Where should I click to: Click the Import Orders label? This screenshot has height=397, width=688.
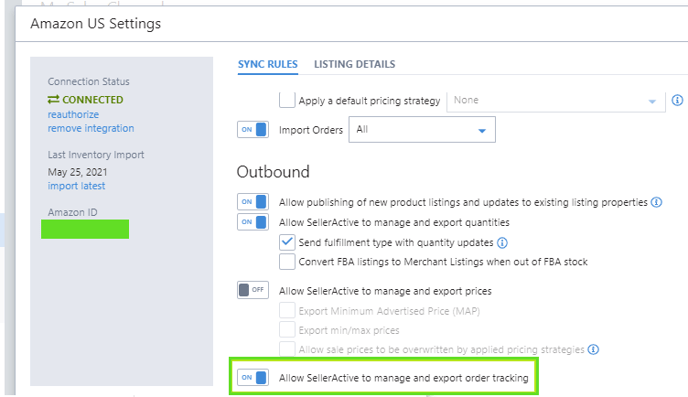(x=311, y=130)
